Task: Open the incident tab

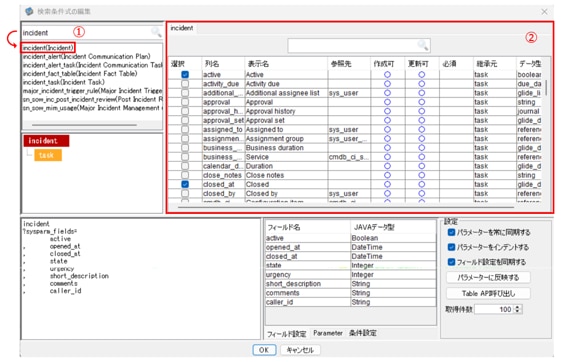Action: coord(182,28)
